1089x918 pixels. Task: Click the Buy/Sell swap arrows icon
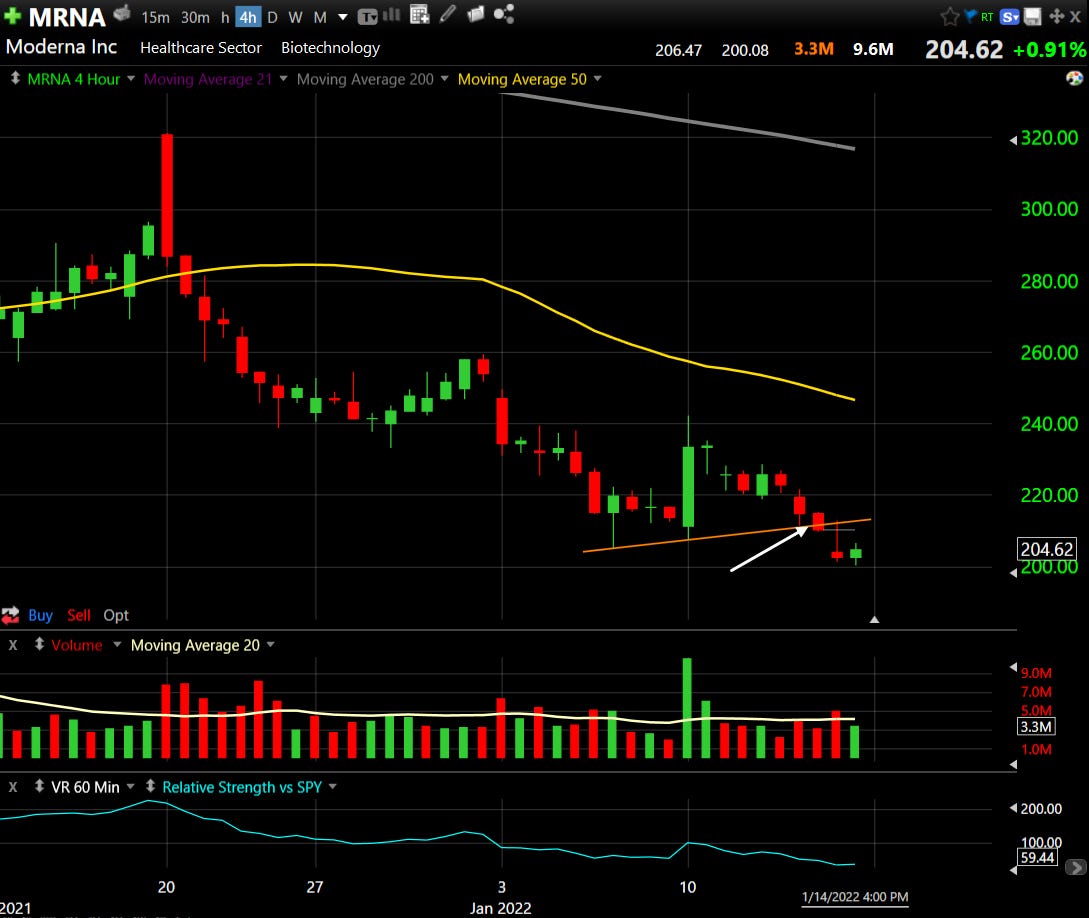click(x=10, y=615)
